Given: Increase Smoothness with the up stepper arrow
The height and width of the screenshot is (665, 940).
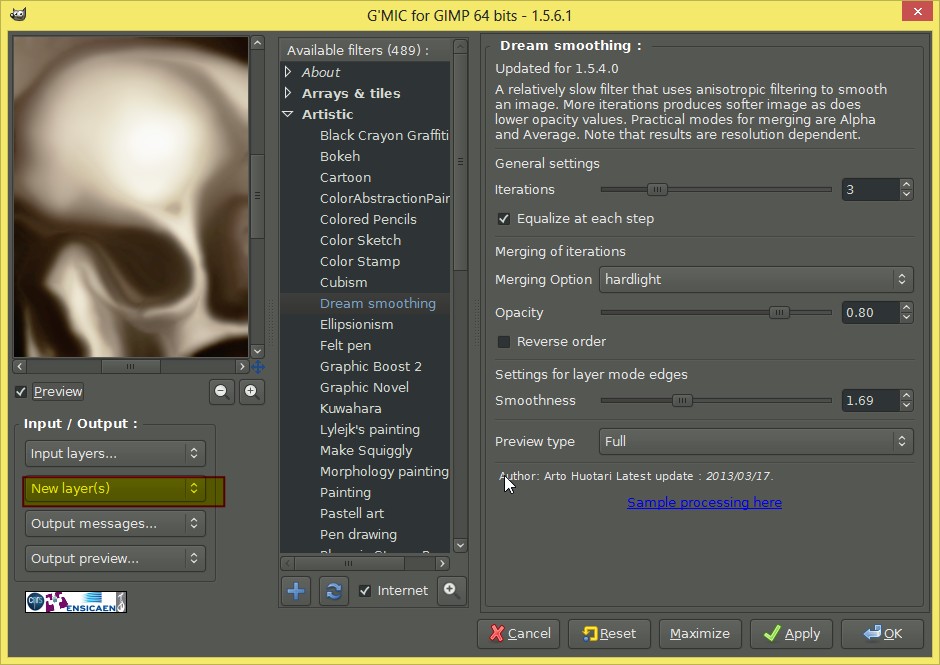Looking at the screenshot, I should point(906,395).
